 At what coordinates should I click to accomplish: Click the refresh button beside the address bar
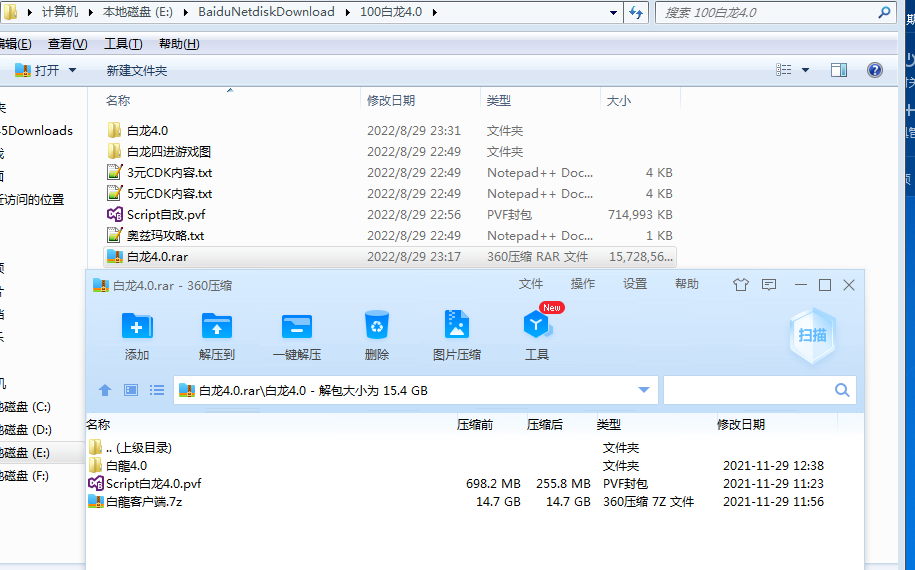636,12
